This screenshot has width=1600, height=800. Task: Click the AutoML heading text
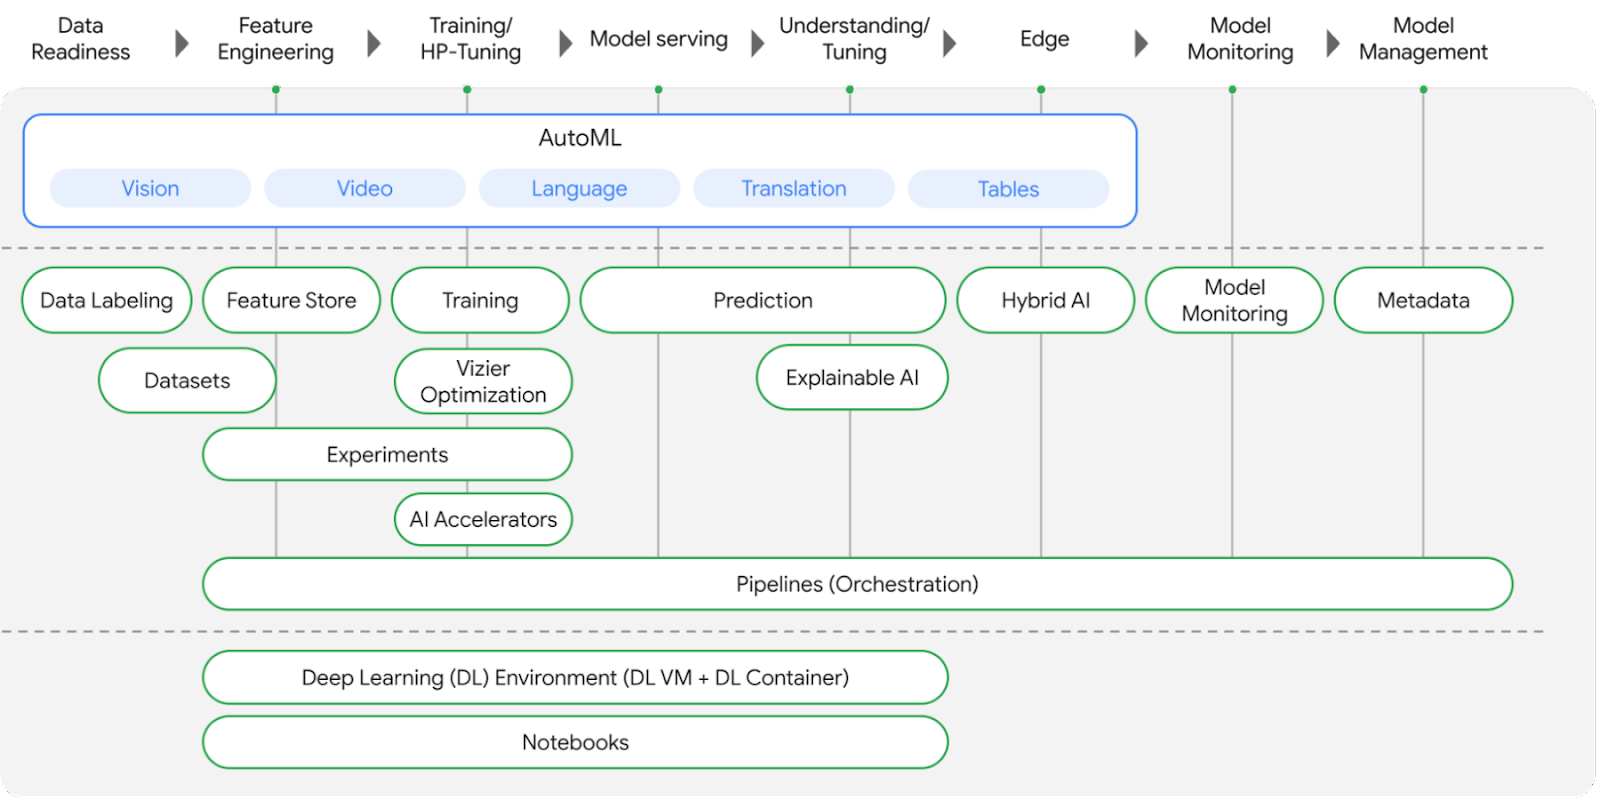pyautogui.click(x=580, y=138)
